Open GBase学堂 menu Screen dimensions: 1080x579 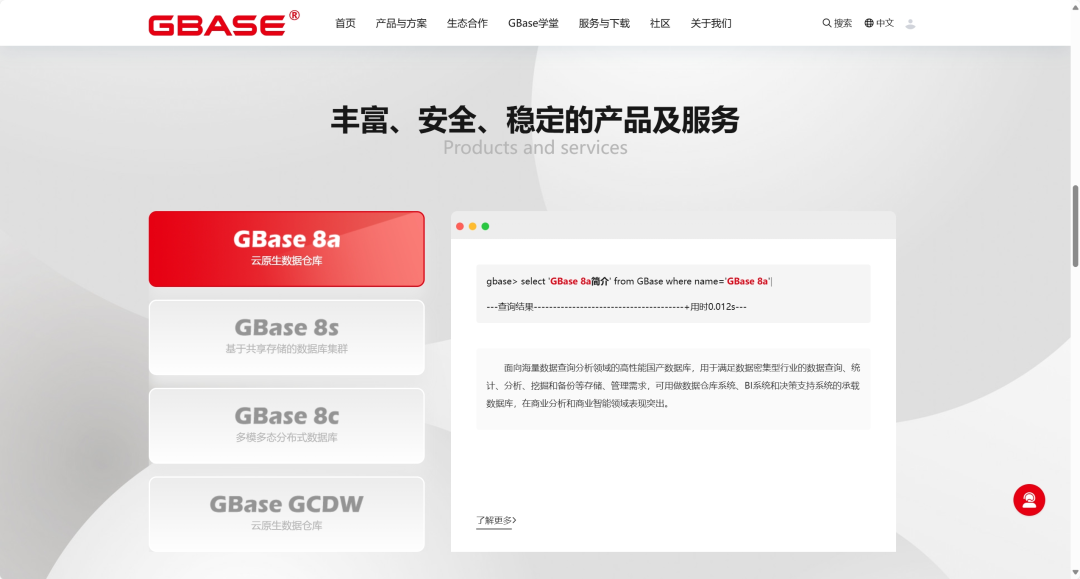tap(533, 23)
